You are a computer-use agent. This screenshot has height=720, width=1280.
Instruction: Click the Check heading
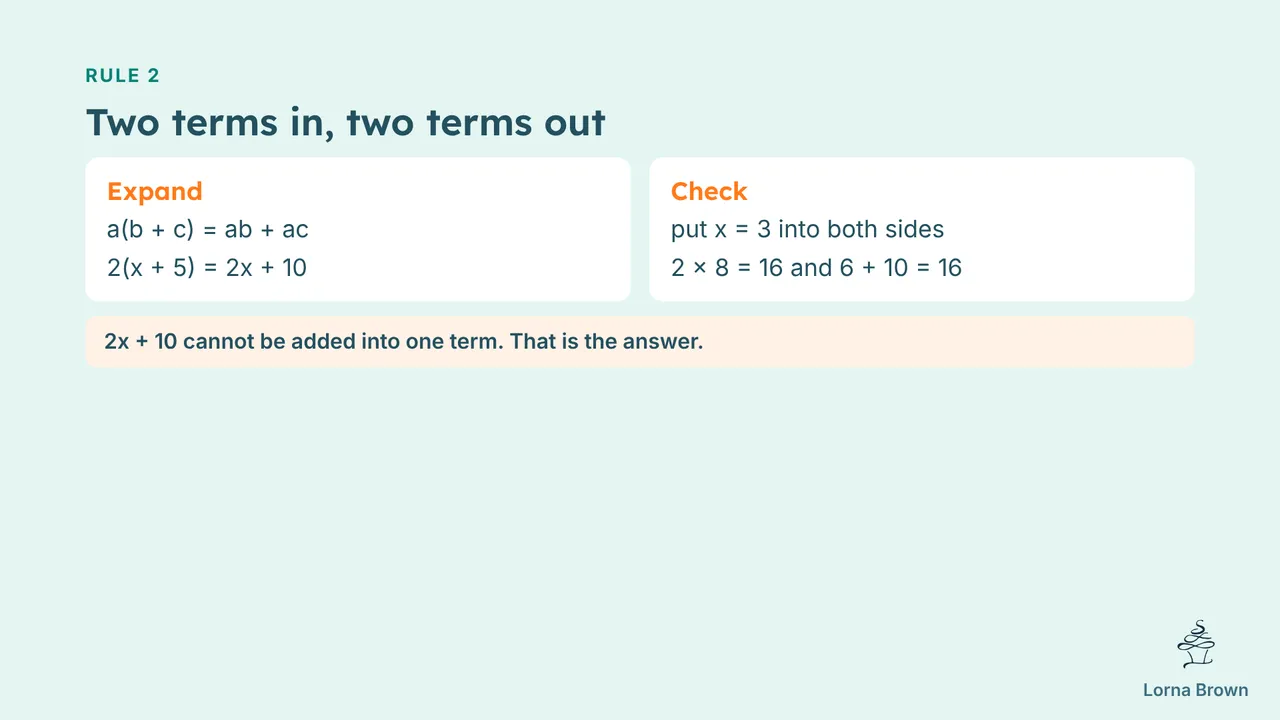pos(709,191)
